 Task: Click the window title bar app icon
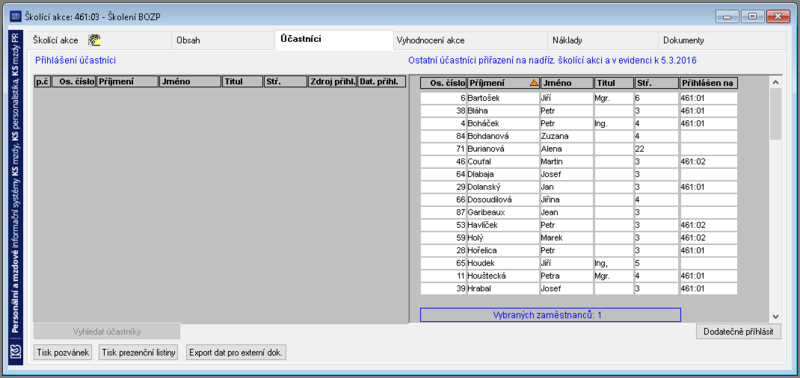[x=16, y=16]
